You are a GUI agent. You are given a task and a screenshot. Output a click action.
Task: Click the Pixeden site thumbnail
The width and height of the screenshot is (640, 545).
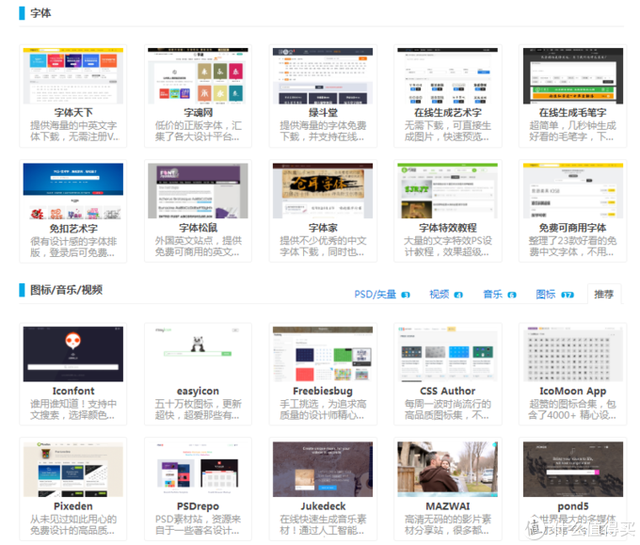click(x=73, y=469)
